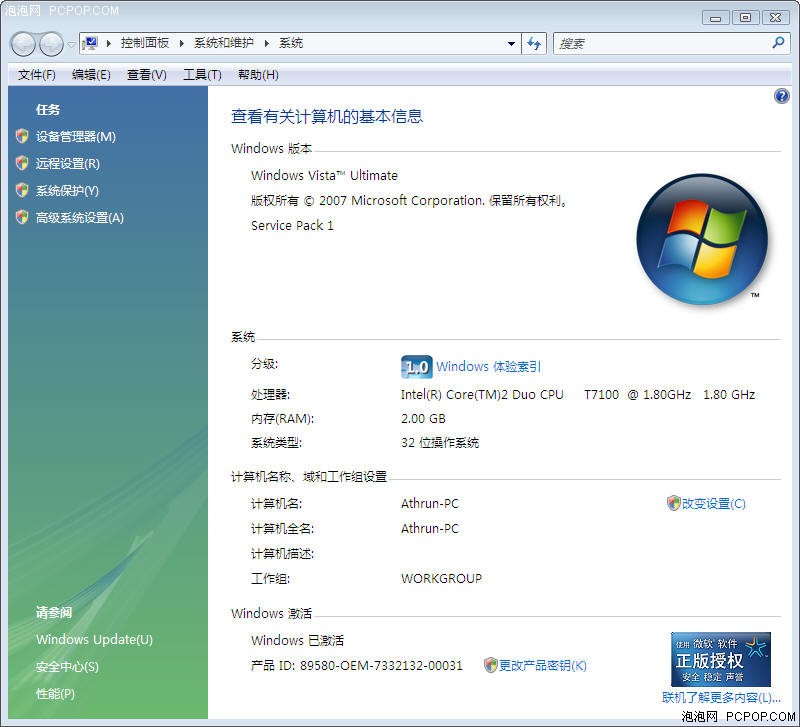The height and width of the screenshot is (727, 800).
Task: Click the 1.0 experience index score badge
Action: click(416, 367)
